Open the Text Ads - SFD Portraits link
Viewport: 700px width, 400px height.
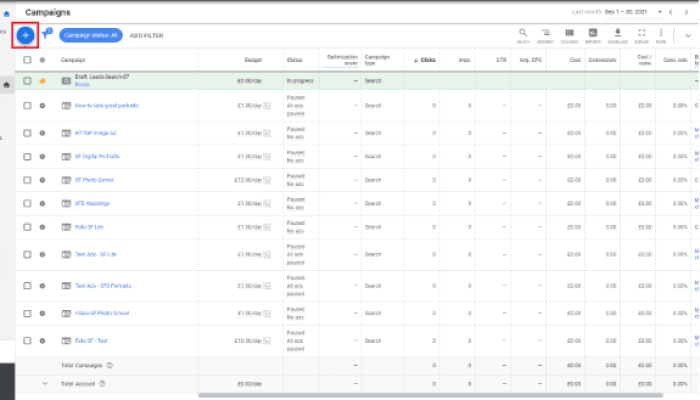pyautogui.click(x=103, y=286)
